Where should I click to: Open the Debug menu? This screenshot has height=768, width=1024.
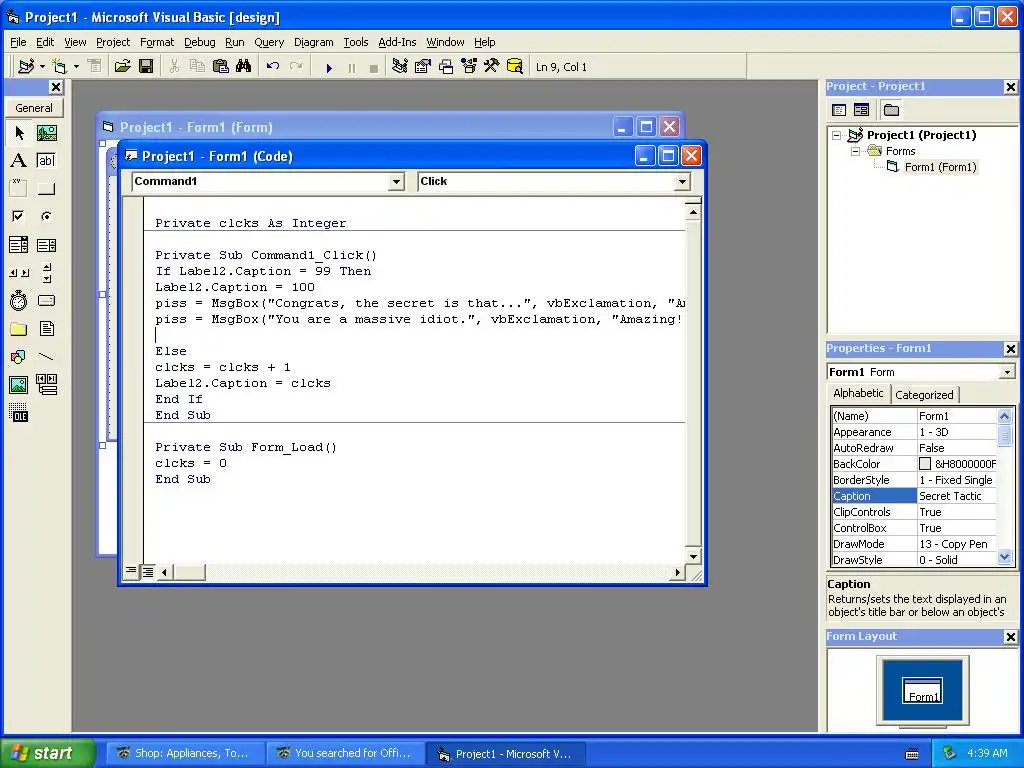(x=200, y=42)
